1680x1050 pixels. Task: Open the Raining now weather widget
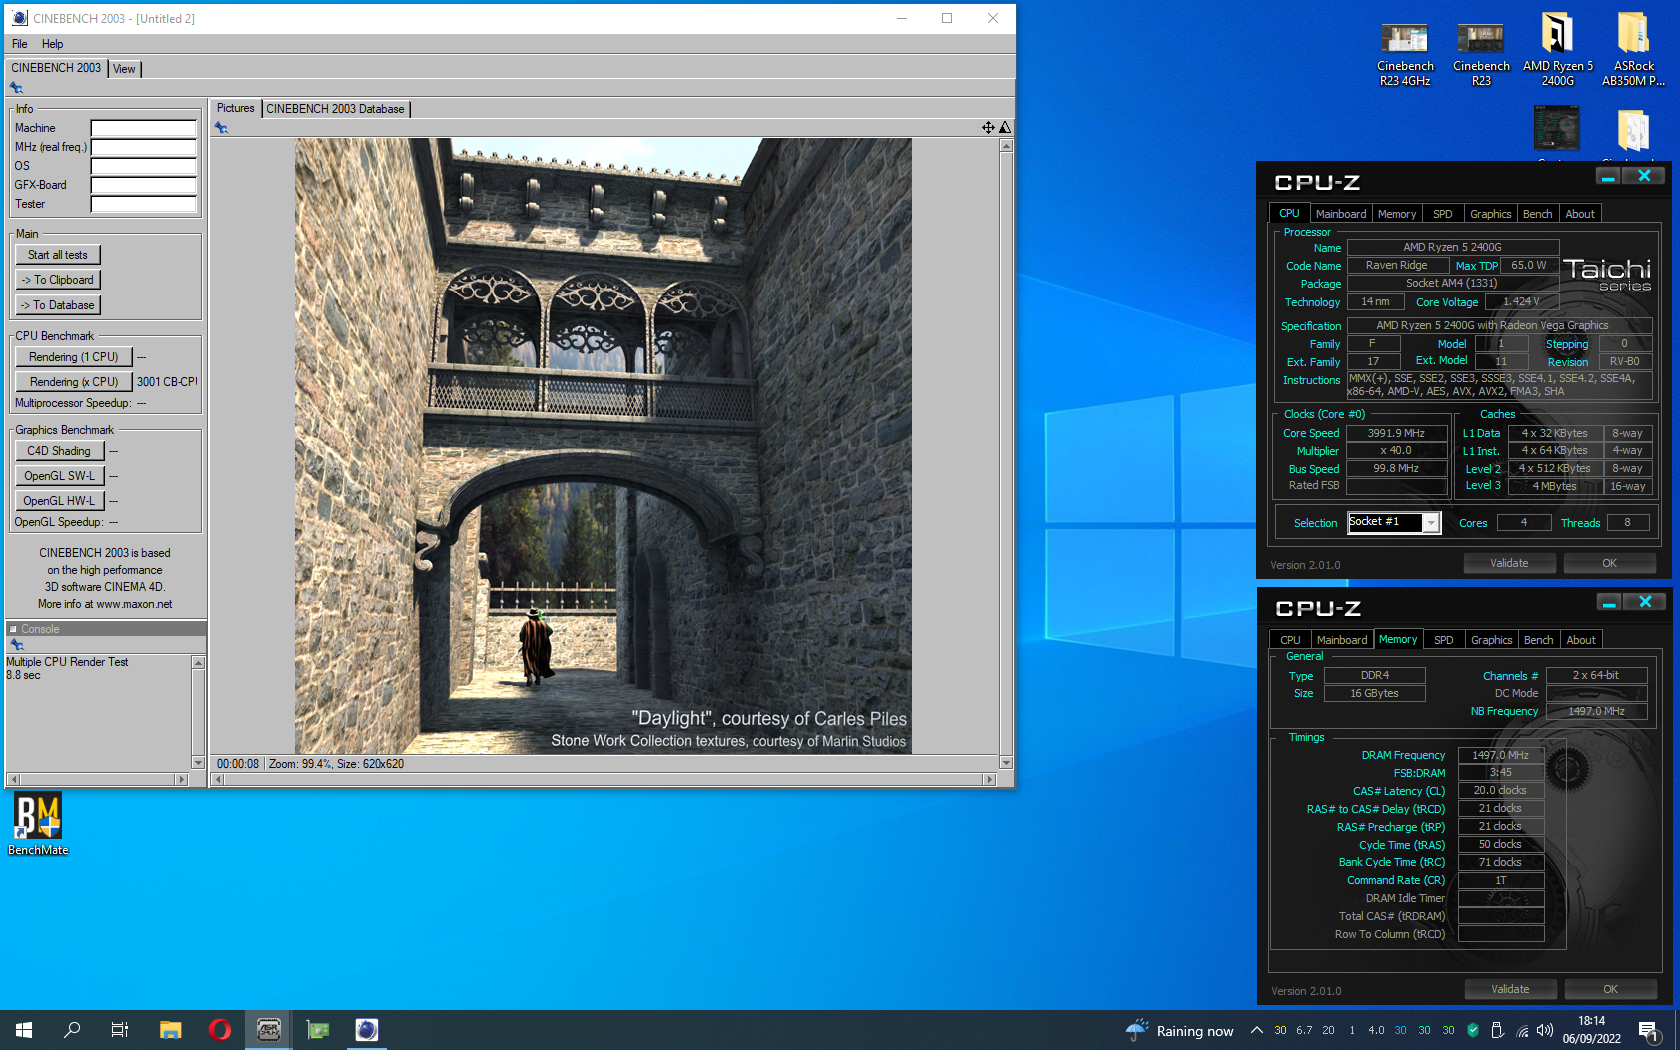(1180, 1030)
